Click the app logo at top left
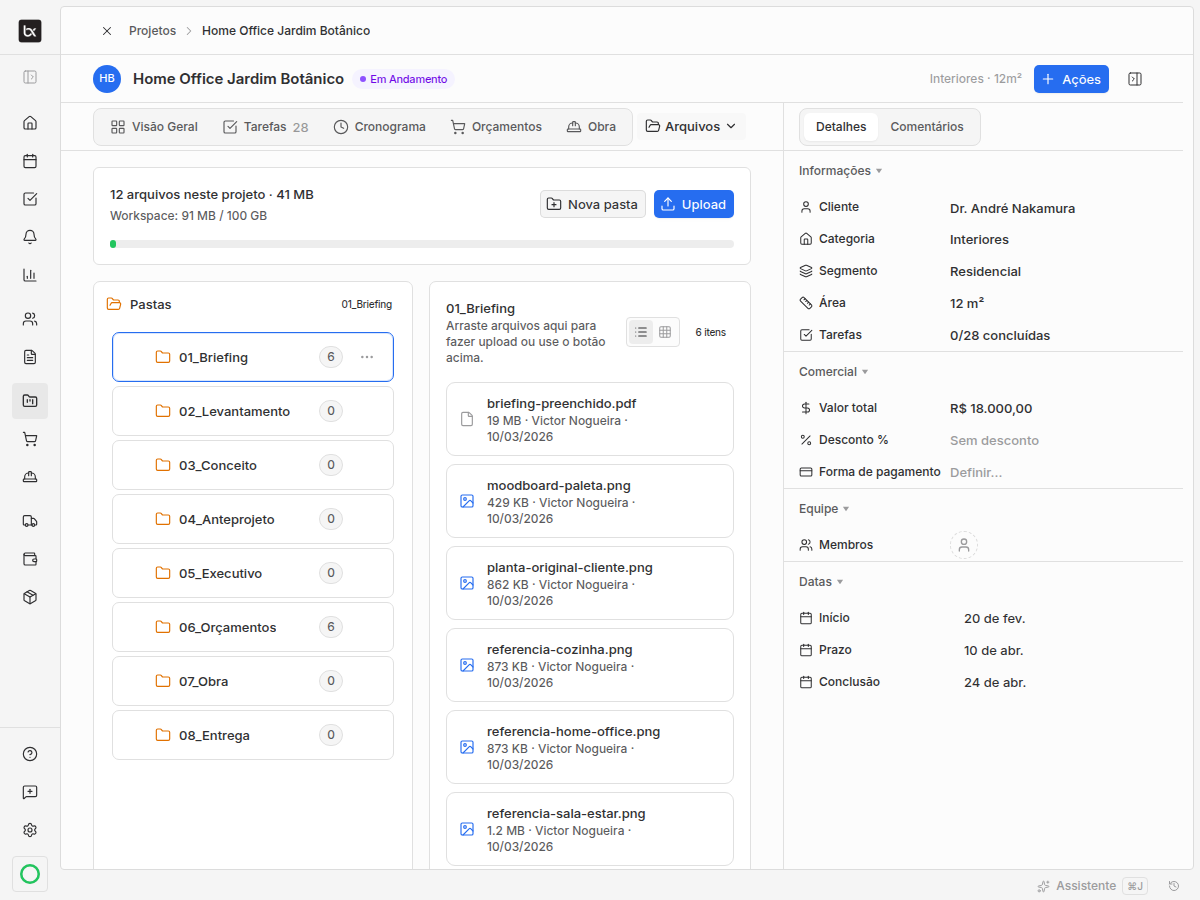The height and width of the screenshot is (900, 1200). pos(30,32)
